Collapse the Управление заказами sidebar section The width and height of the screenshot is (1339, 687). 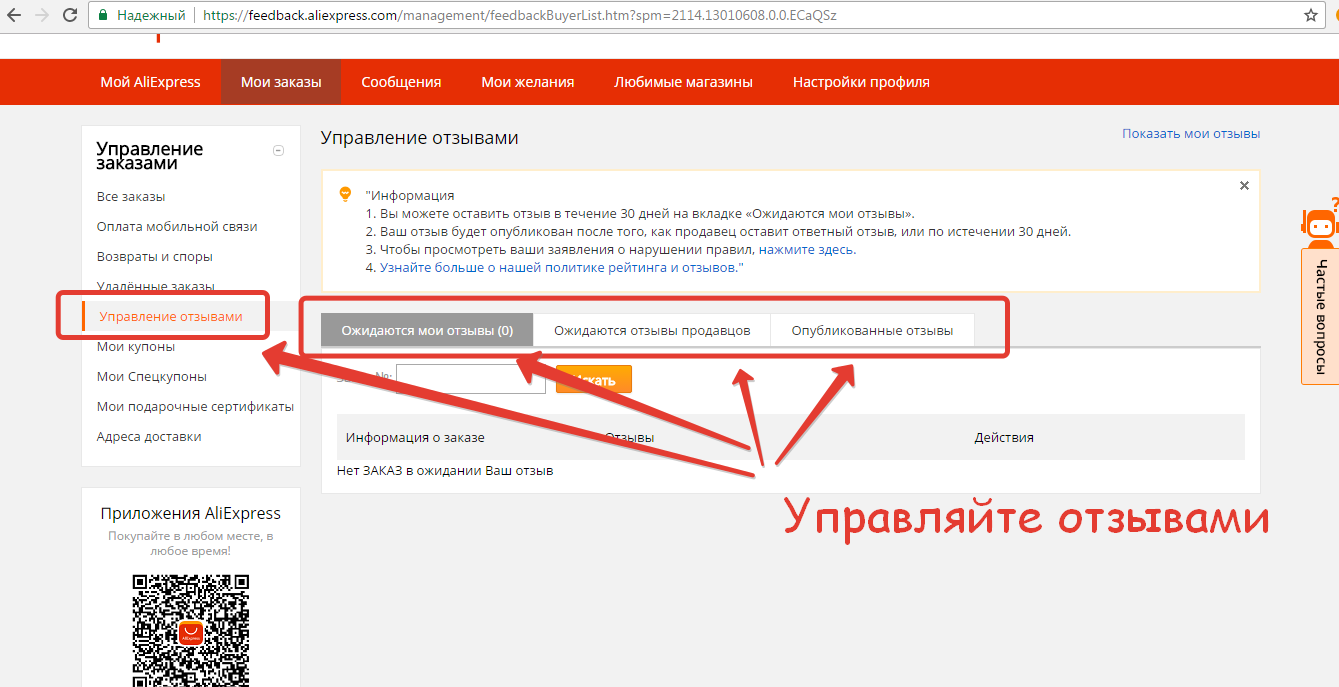[x=278, y=151]
